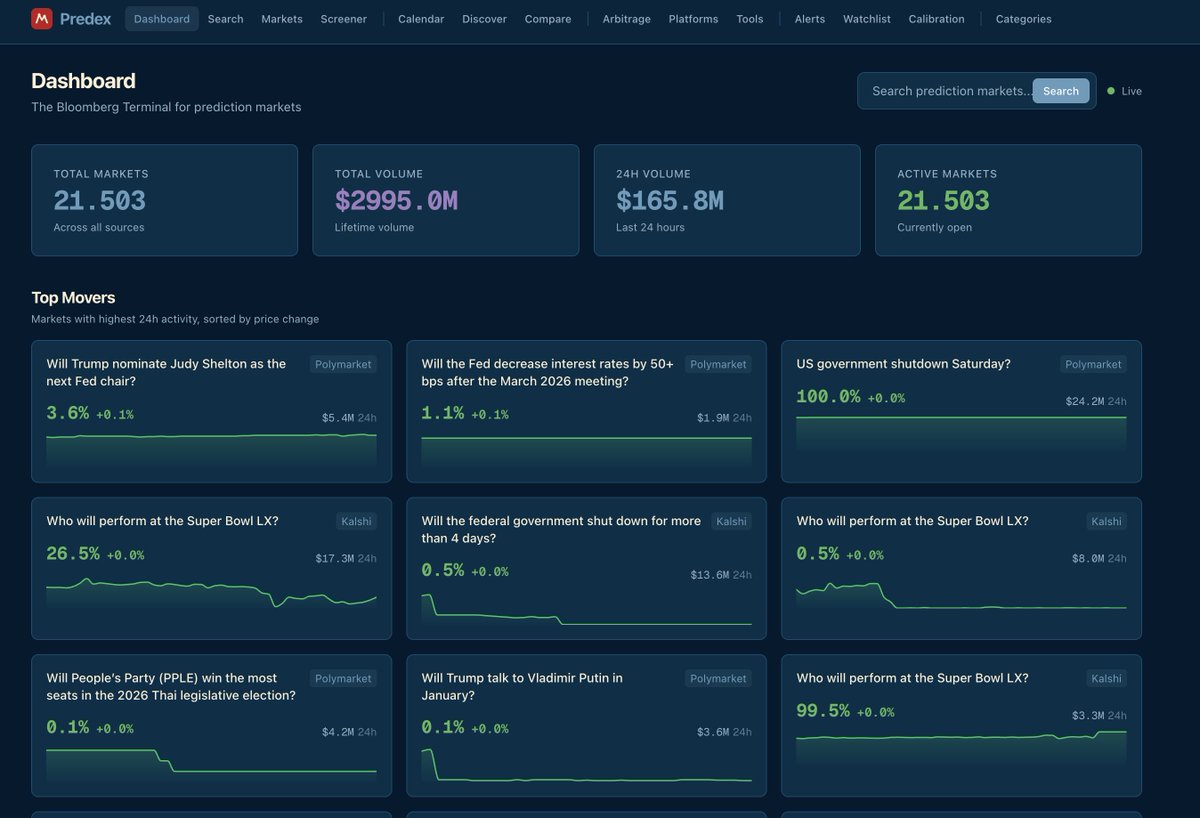The width and height of the screenshot is (1200, 818).
Task: Open the Arbitrage nav item
Action: [x=626, y=19]
